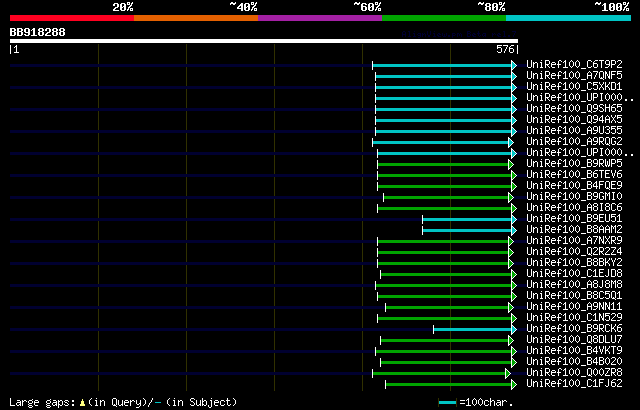Open the UniRef100_Q9SH65 hit label
Viewport: 640px width, 410px height.
pos(574,109)
